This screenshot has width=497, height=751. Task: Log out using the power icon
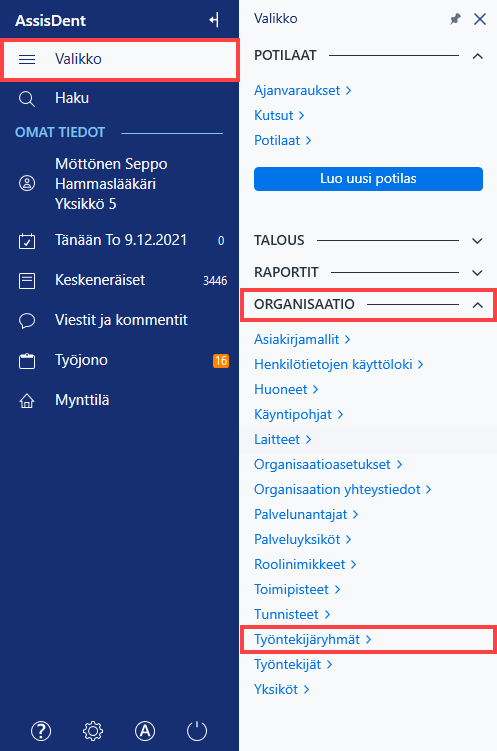click(197, 731)
